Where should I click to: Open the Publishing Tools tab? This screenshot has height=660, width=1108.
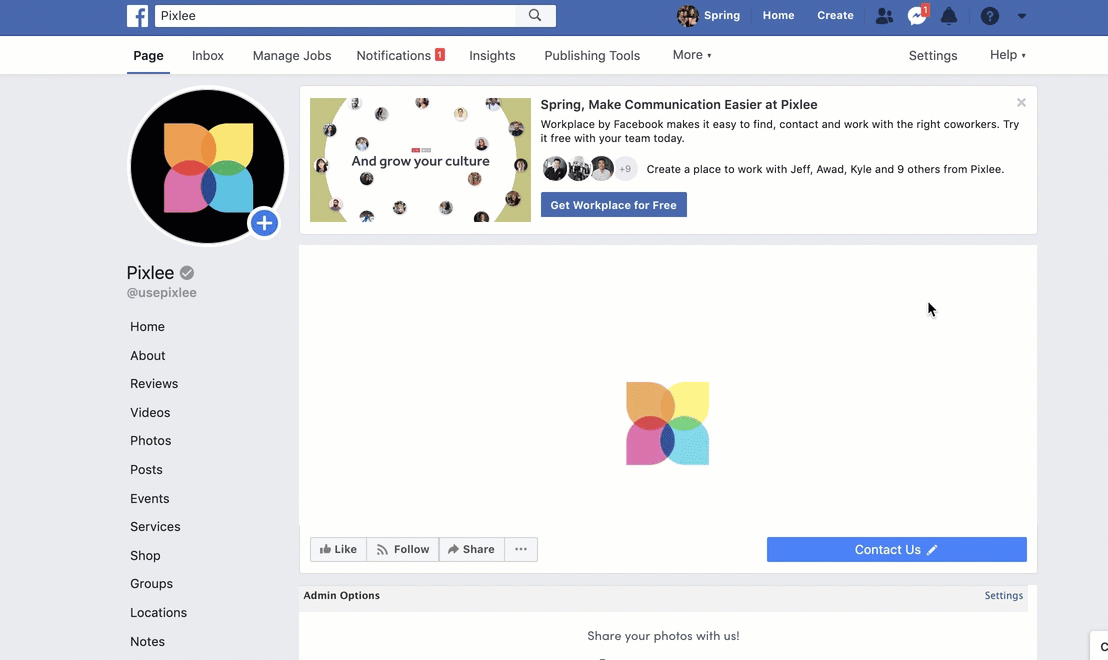592,56
